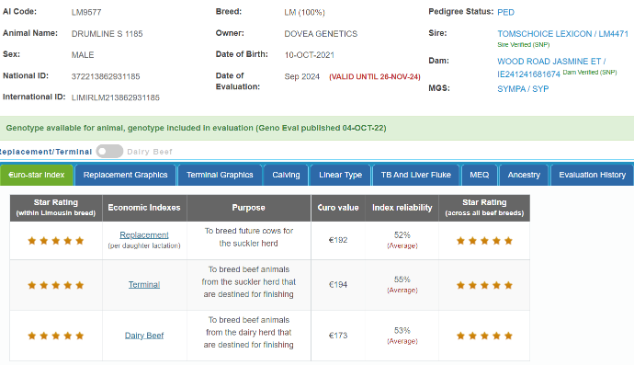Screen dimensions: 634x365
Task: Click the PED pedigree status link
Action: (506, 12)
